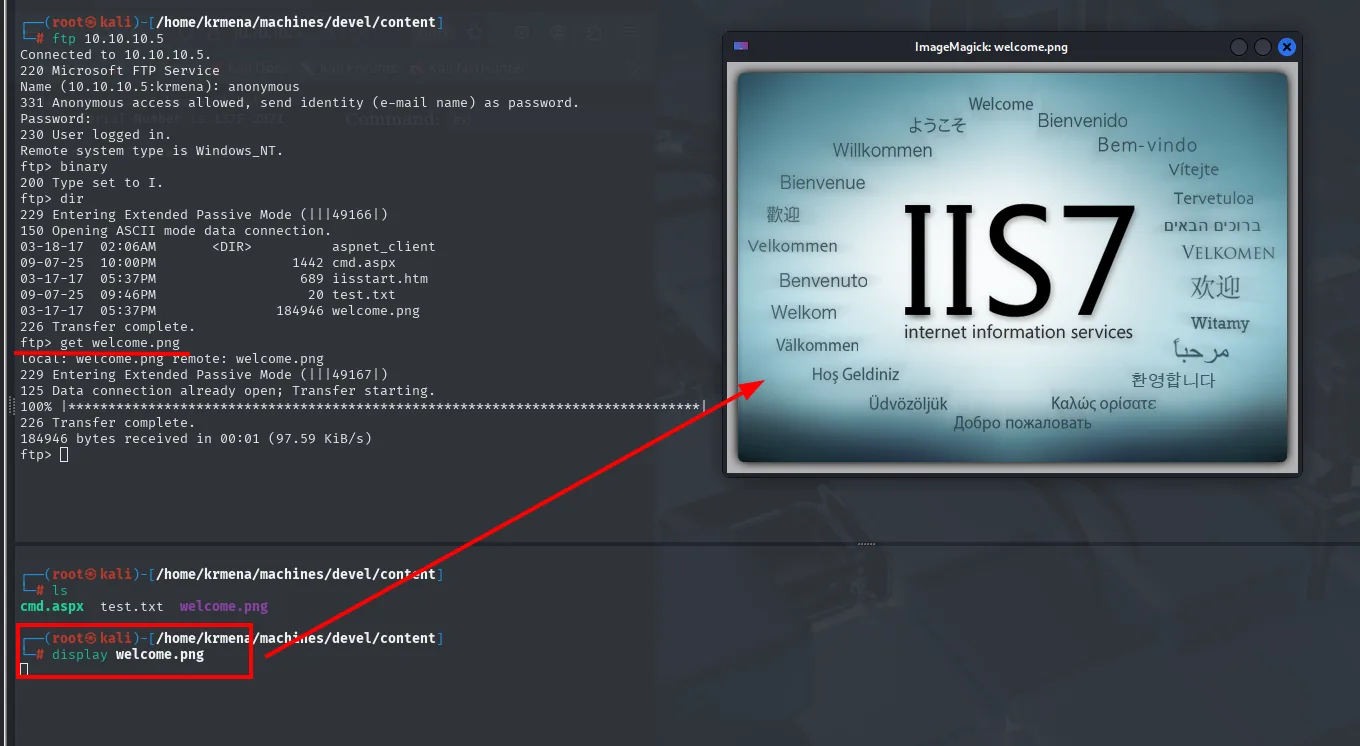The image size is (1360, 746).
Task: Select the 'ftp> dir' command line
Action: 52,198
